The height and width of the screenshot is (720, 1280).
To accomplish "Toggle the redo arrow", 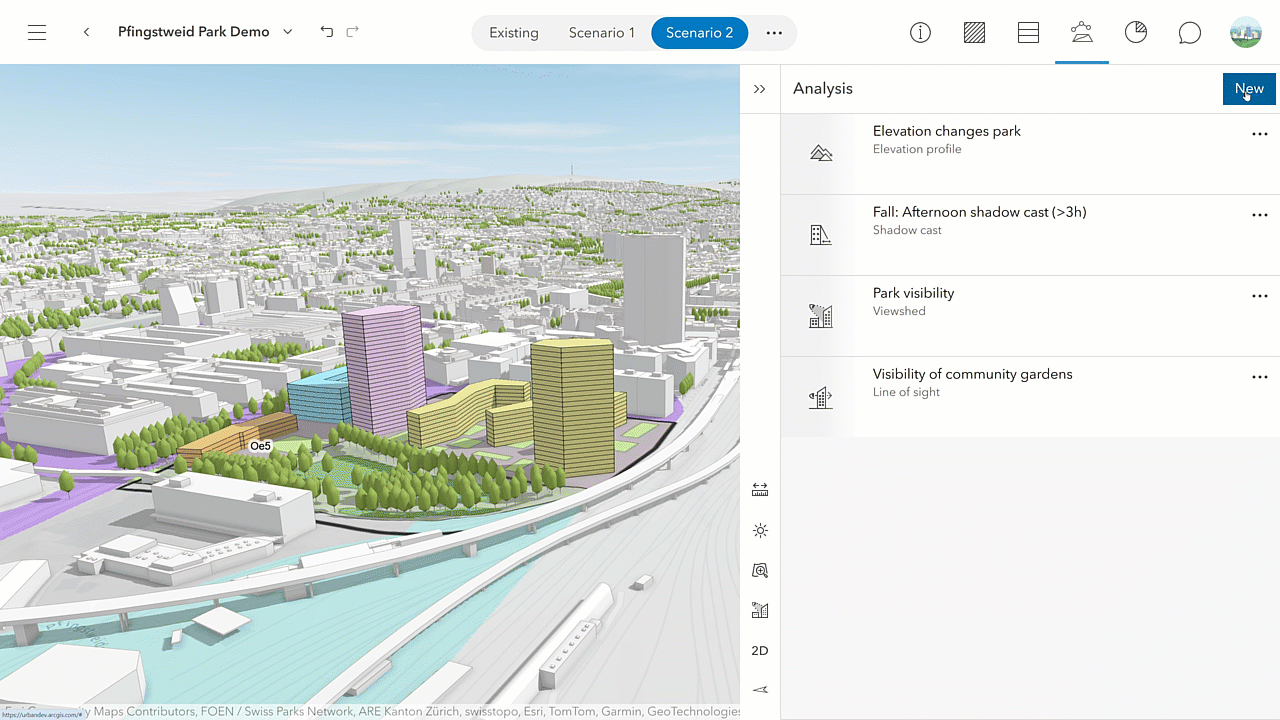I will point(352,31).
